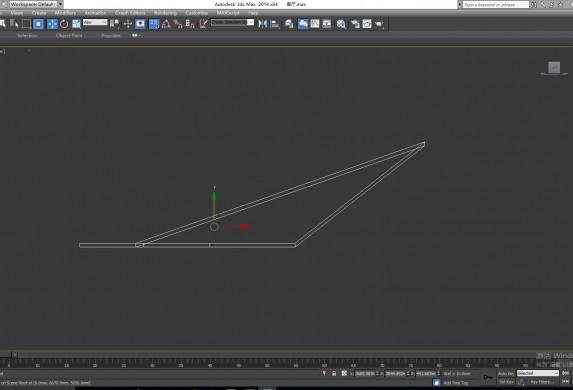Open the reference coordinate system View dropdown

click(x=95, y=23)
